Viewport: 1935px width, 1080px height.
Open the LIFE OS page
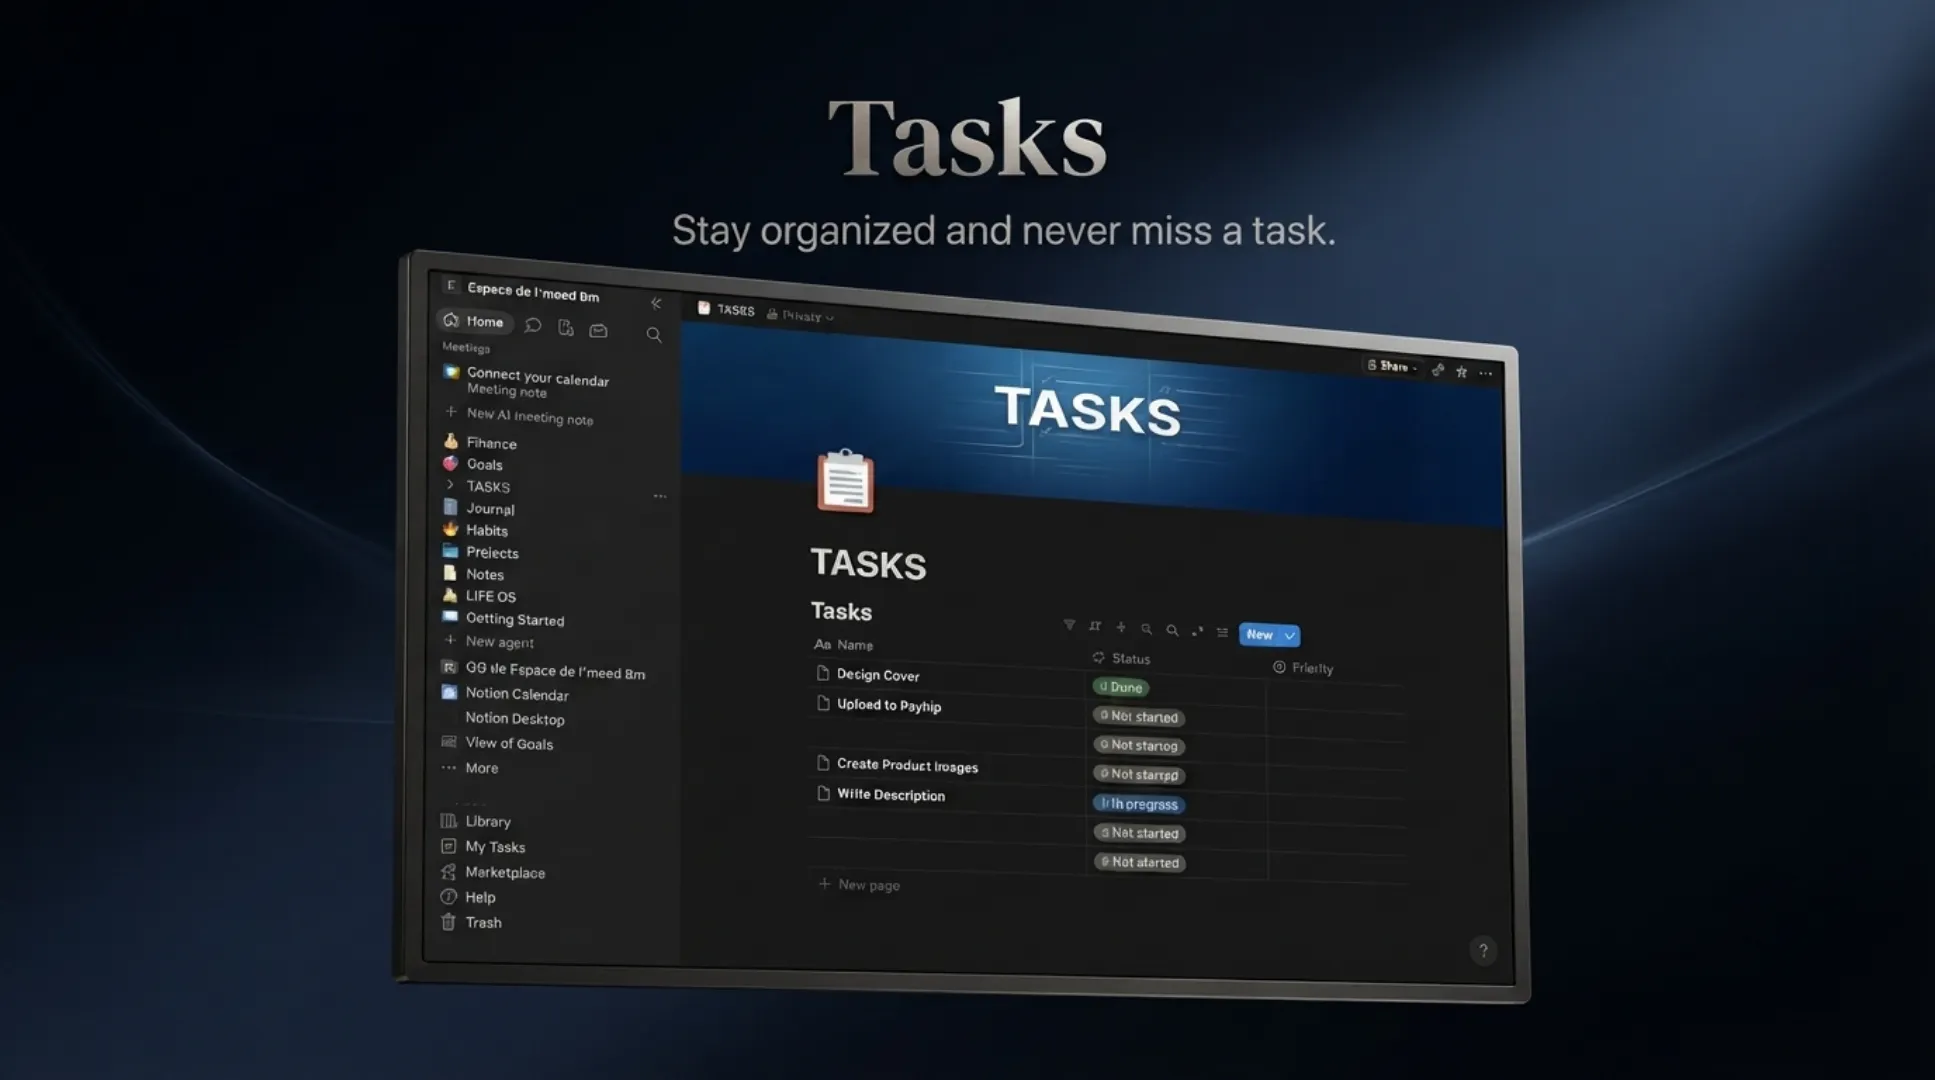[x=490, y=596]
